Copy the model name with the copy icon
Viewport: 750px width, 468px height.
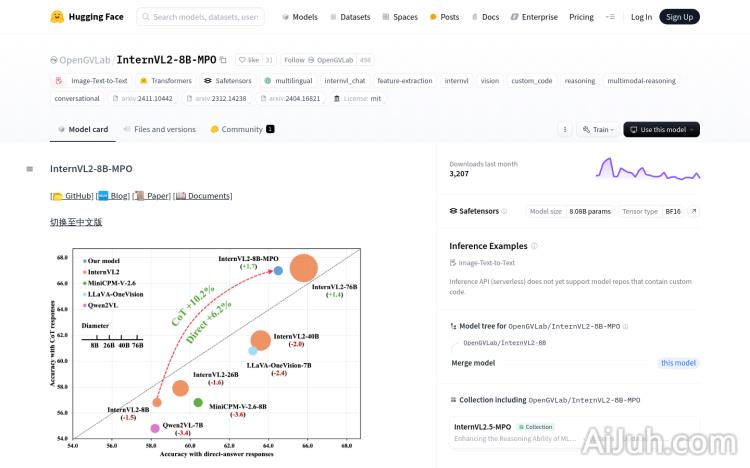click(223, 60)
